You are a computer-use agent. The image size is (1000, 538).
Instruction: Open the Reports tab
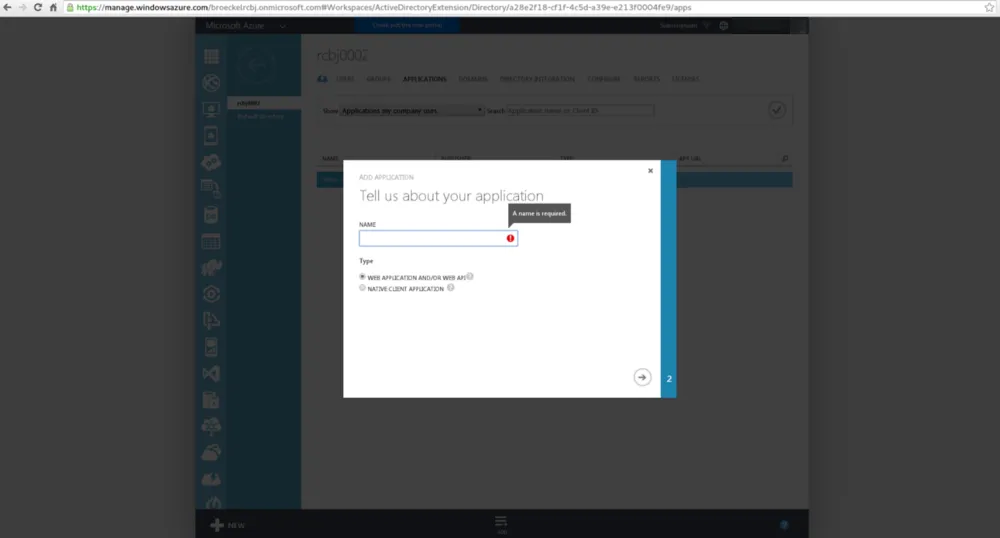coord(647,79)
